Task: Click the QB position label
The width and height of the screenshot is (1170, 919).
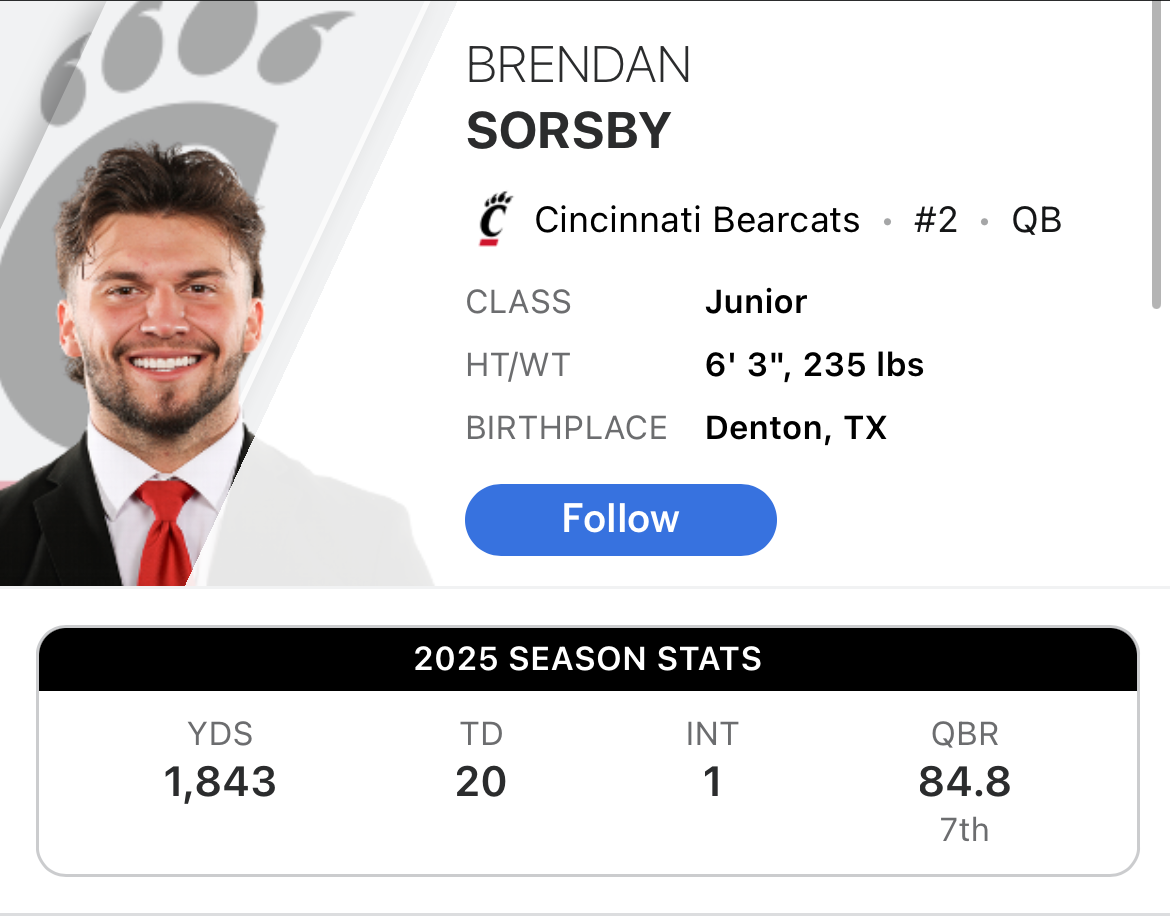Action: (1037, 220)
